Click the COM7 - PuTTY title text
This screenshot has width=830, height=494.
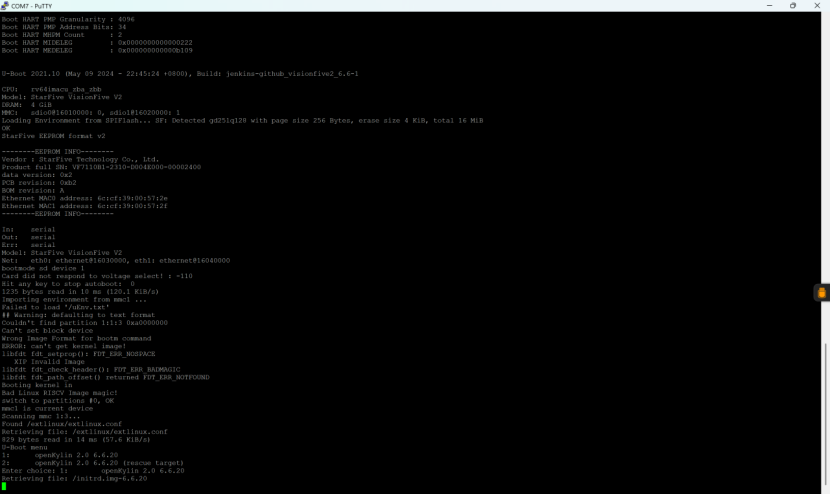[x=32, y=6]
